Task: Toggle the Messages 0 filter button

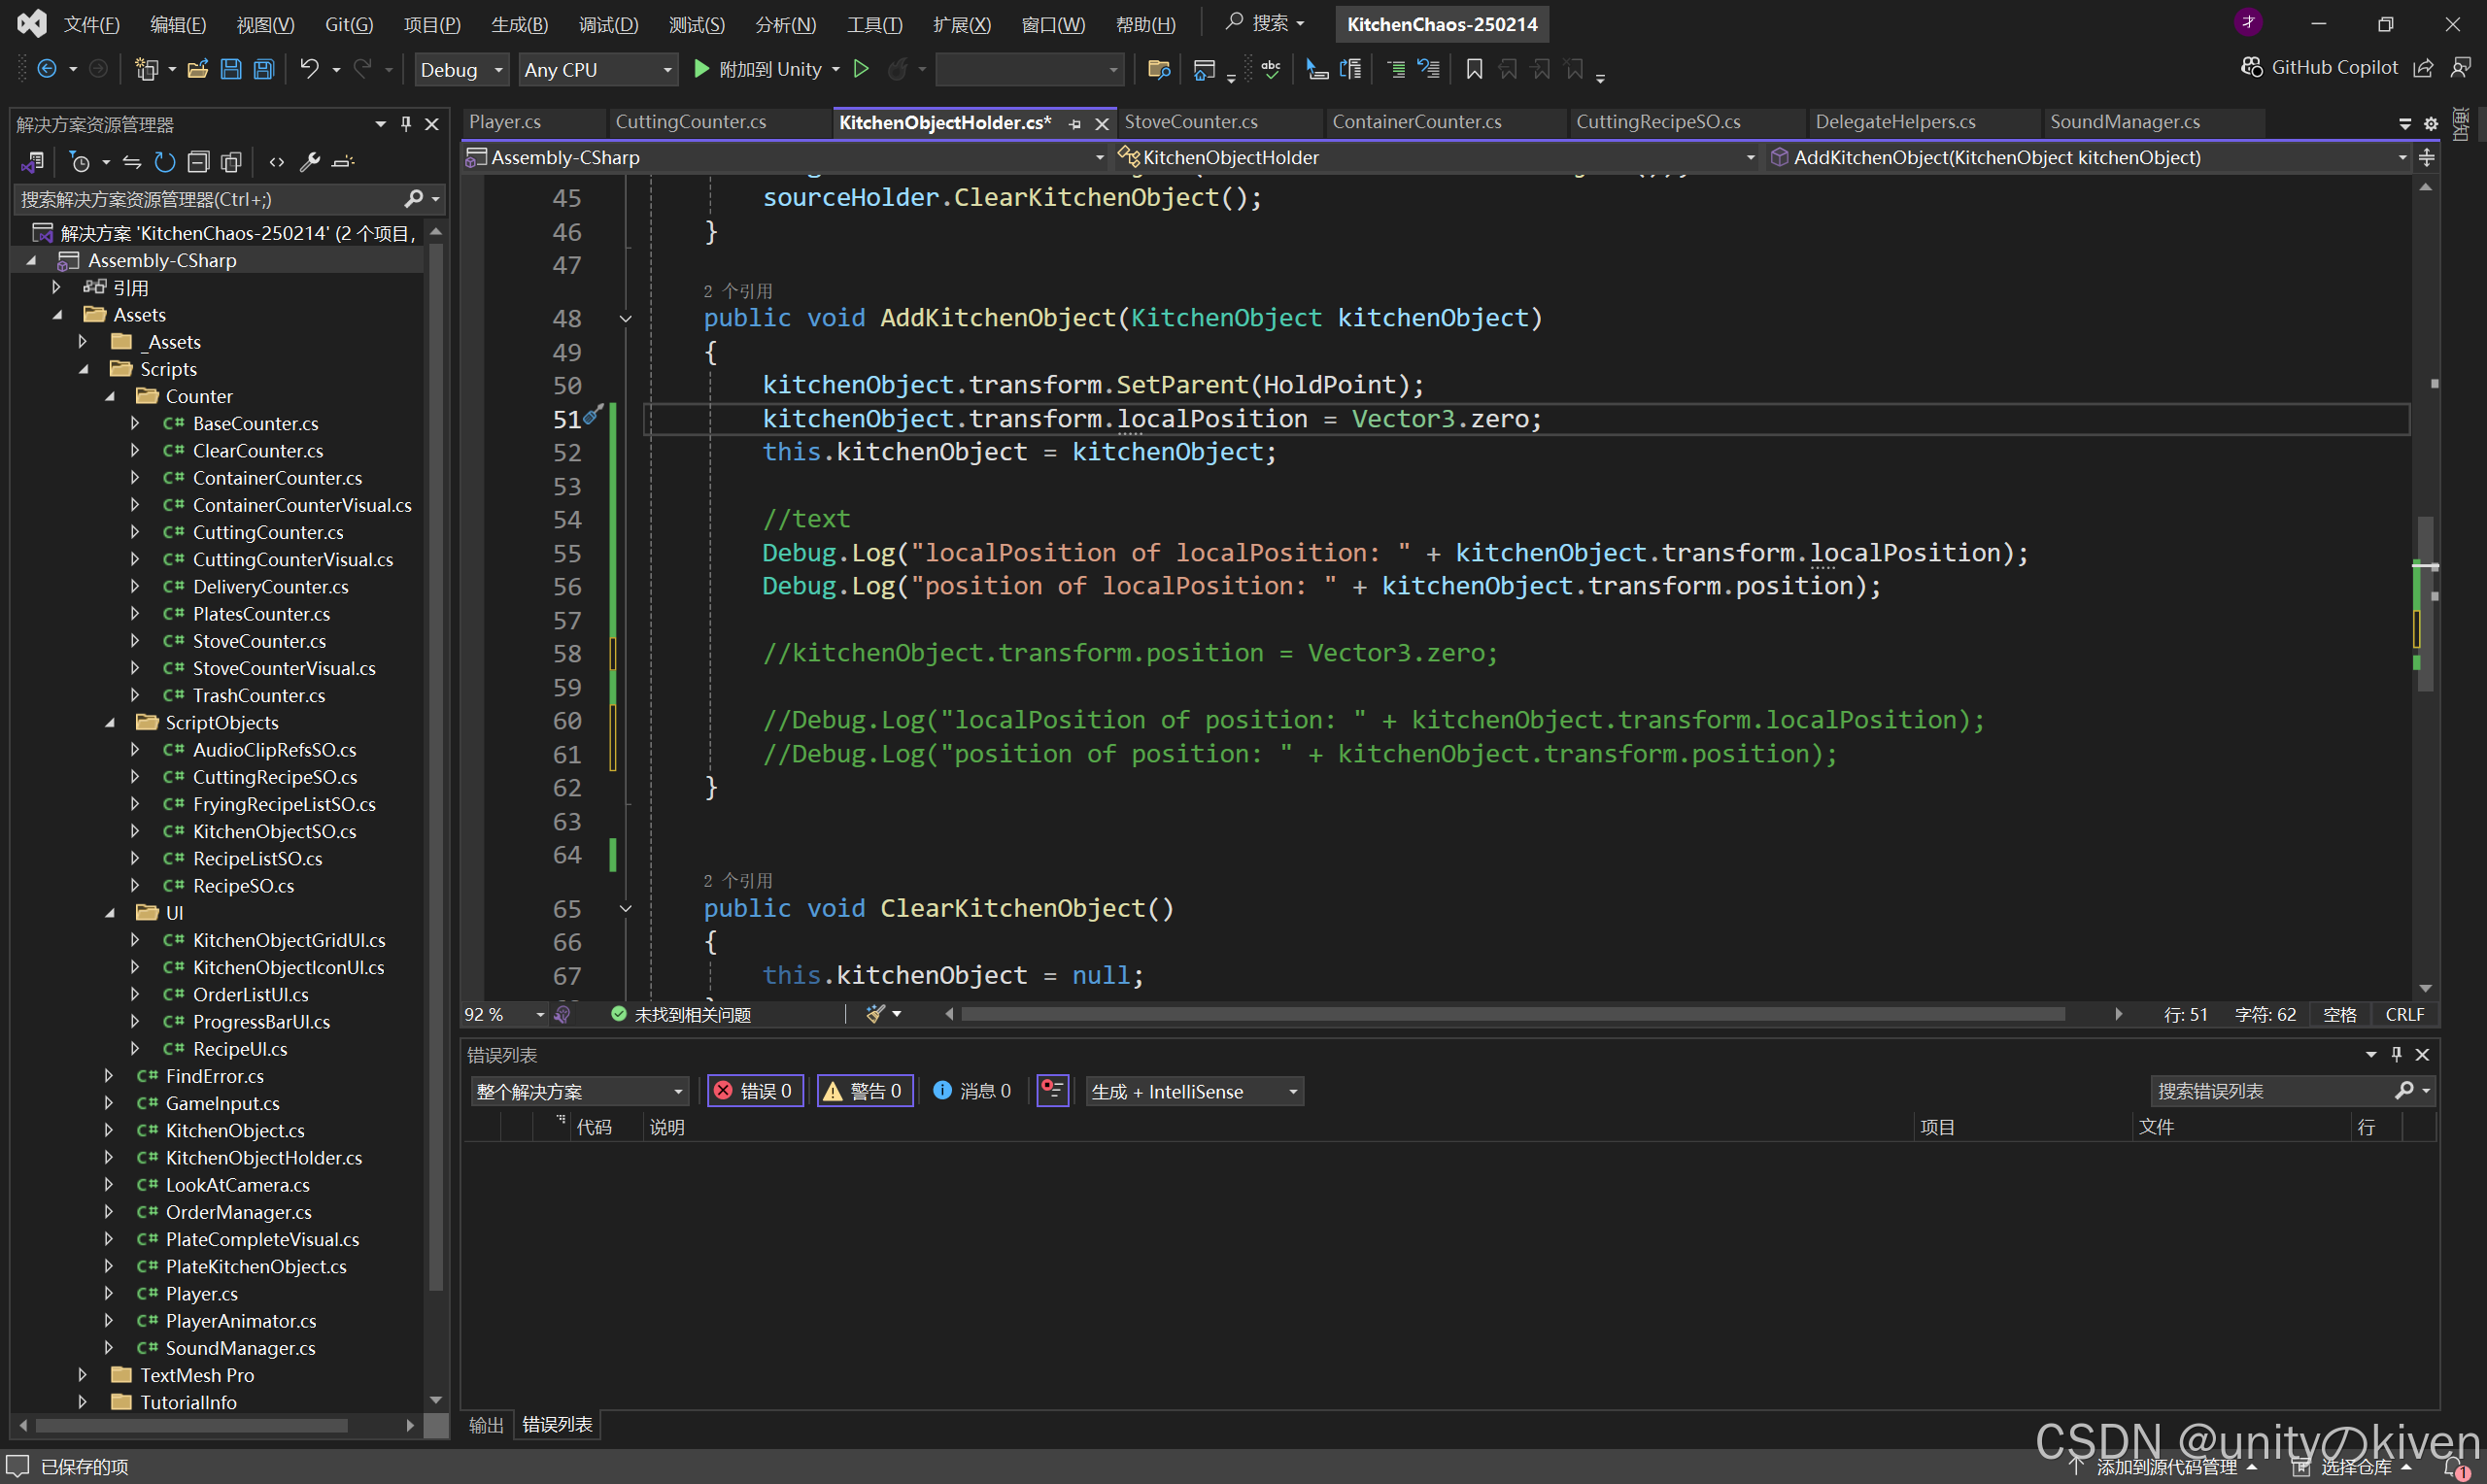Action: (971, 1091)
